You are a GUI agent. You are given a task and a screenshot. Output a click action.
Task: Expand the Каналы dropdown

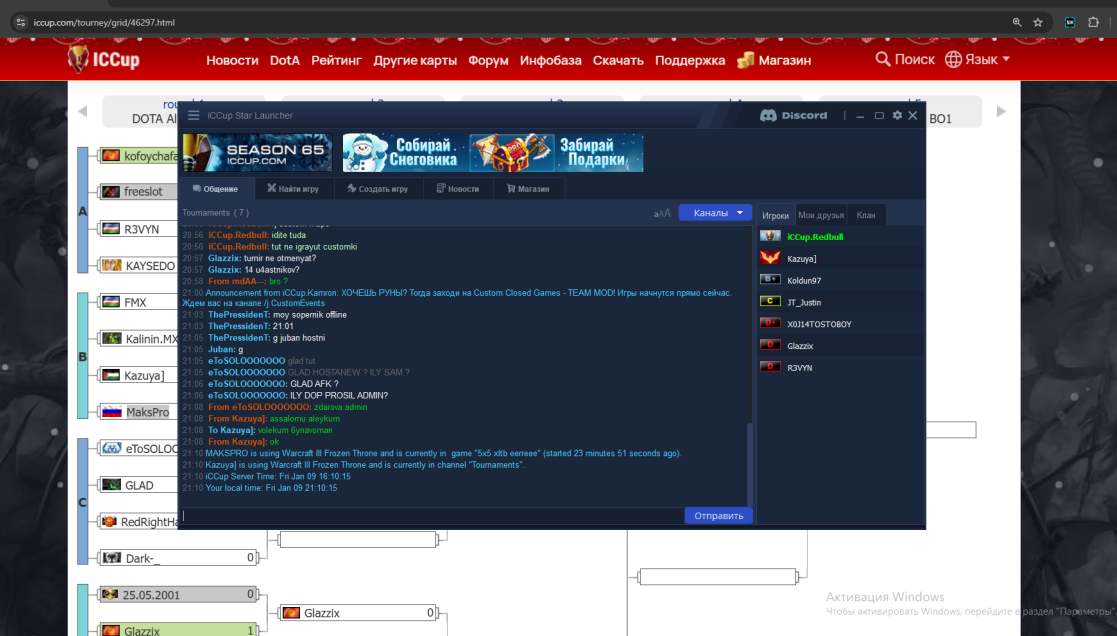[x=715, y=212]
